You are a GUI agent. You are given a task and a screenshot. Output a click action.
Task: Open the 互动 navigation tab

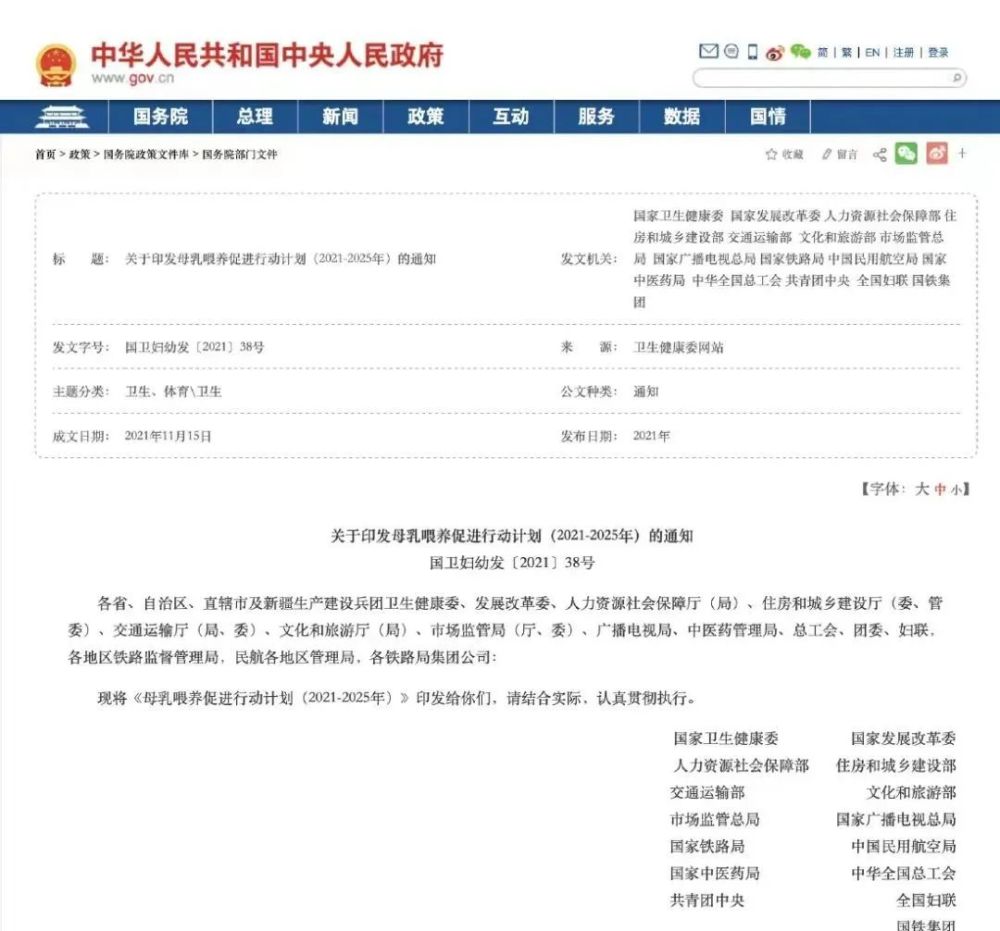[511, 117]
